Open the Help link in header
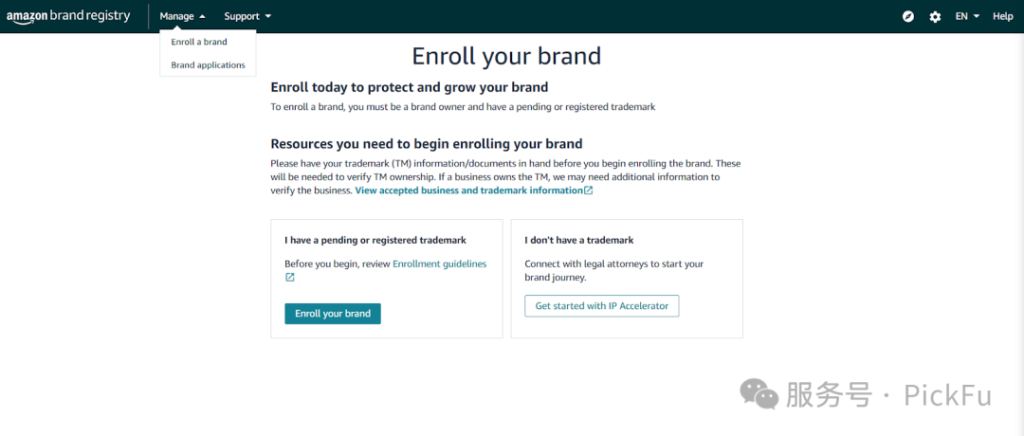The height and width of the screenshot is (436, 1024). [x=1002, y=16]
